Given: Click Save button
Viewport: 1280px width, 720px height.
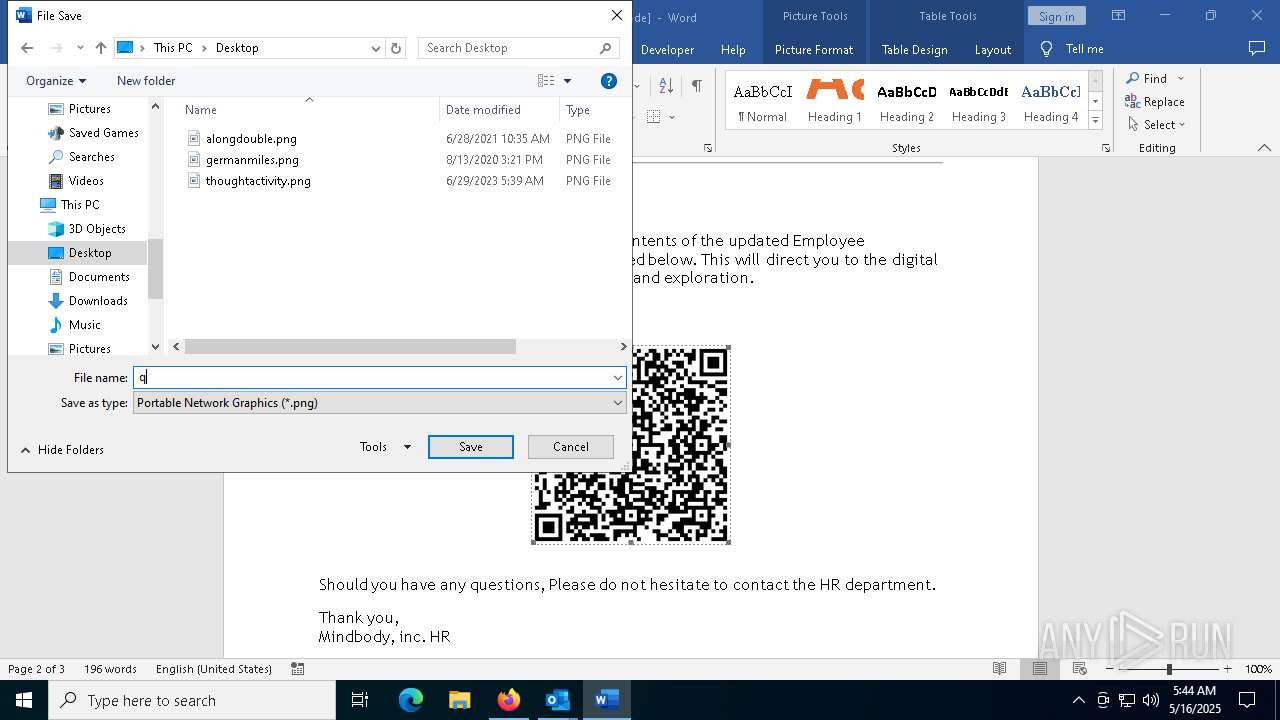Looking at the screenshot, I should click(x=471, y=447).
